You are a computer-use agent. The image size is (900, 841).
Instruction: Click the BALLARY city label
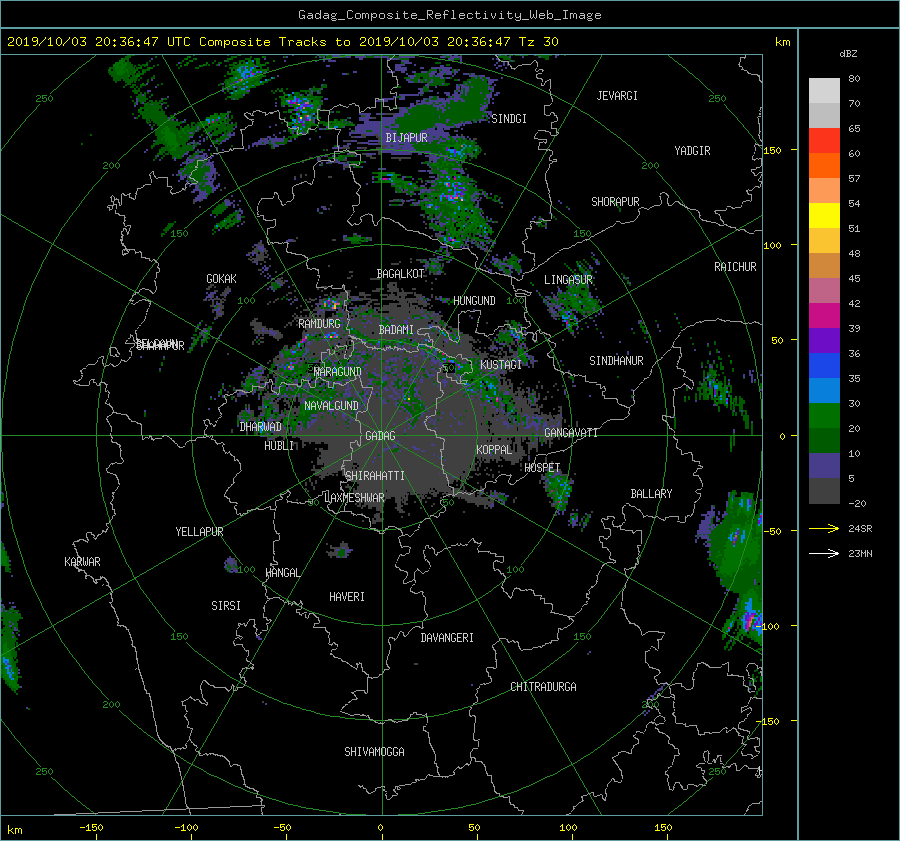(x=651, y=494)
